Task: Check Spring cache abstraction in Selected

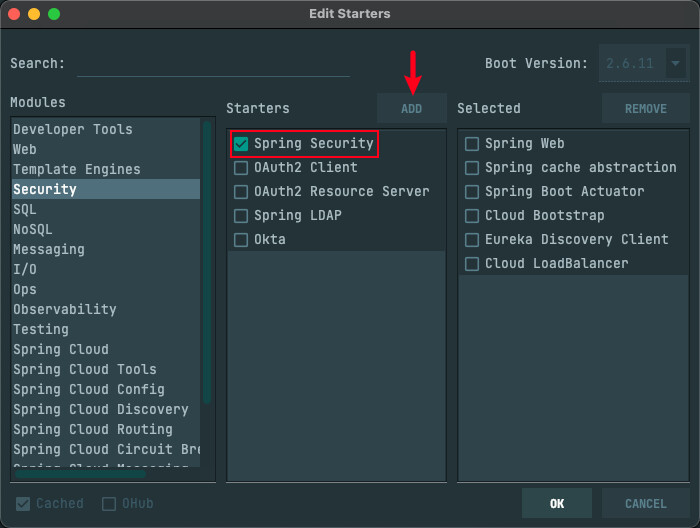Action: point(472,168)
